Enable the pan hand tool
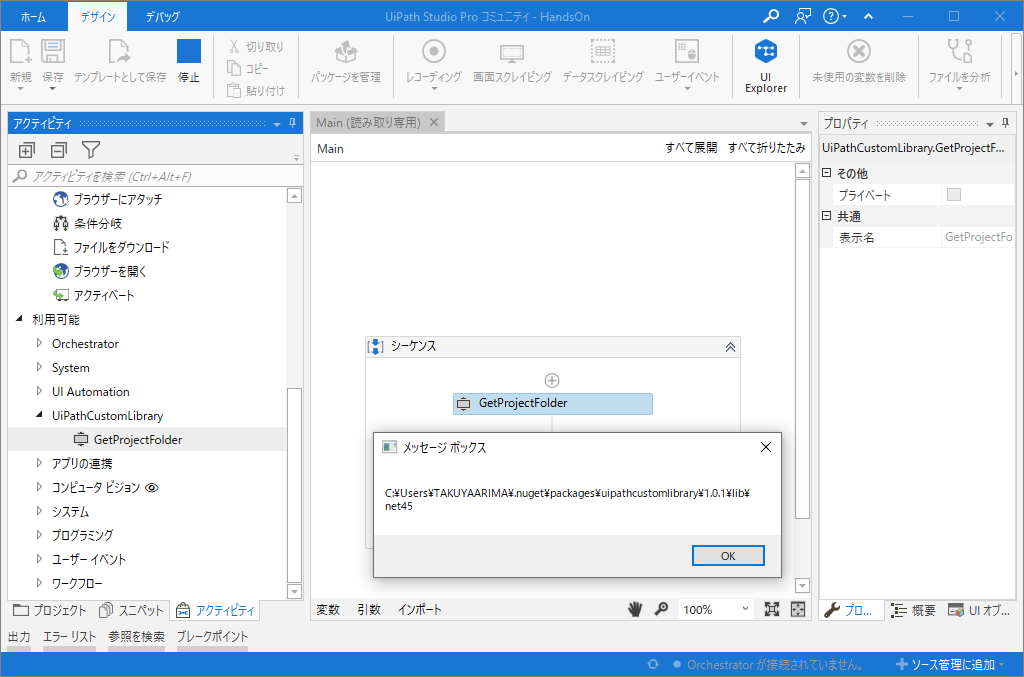The image size is (1024, 677). click(x=634, y=609)
